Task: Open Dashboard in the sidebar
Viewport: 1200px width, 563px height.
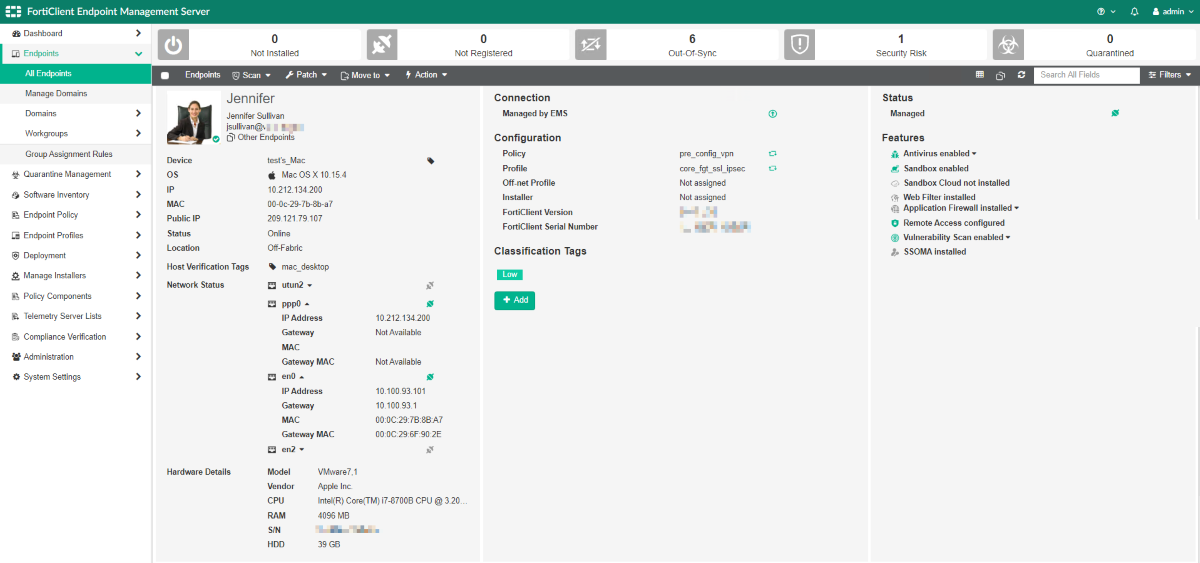Action: [x=75, y=33]
